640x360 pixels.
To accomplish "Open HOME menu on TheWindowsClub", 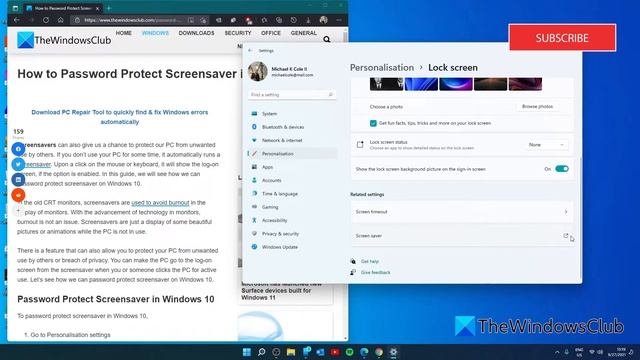I will coord(124,33).
